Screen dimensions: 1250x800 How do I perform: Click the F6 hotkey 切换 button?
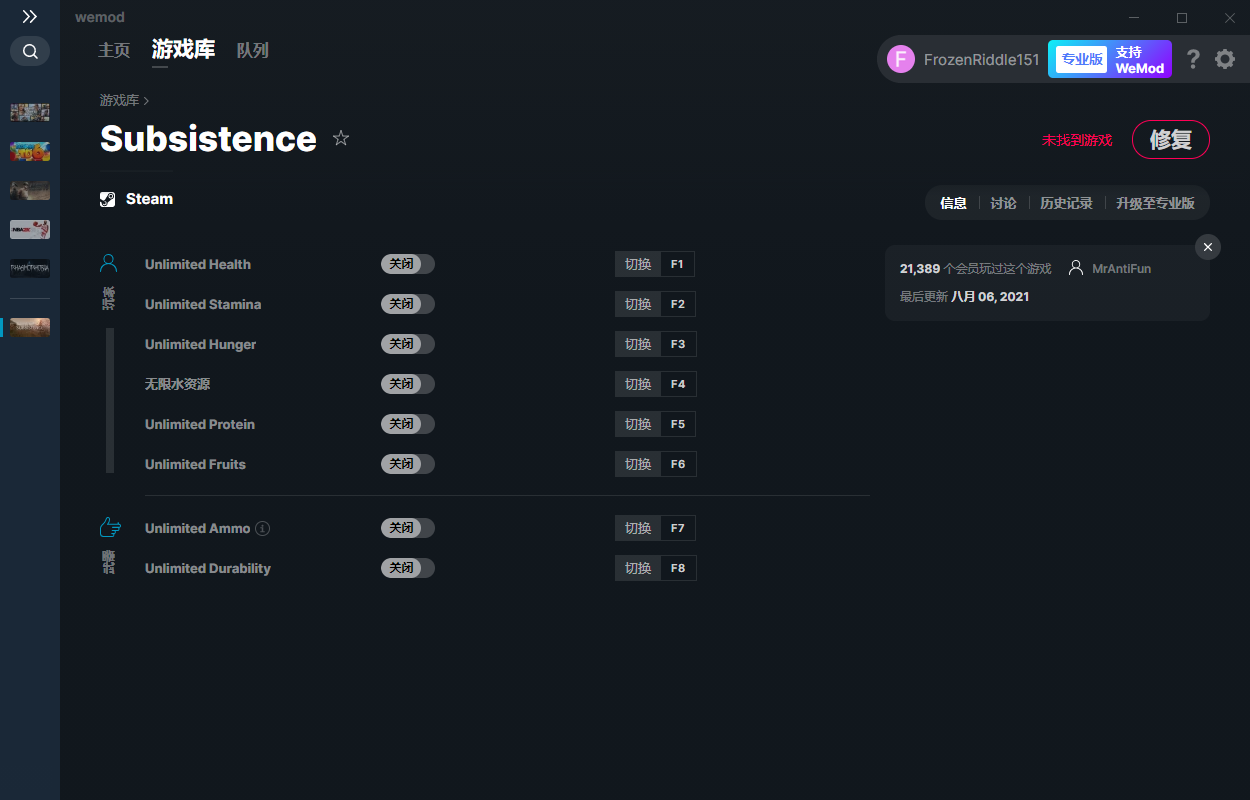click(x=655, y=464)
